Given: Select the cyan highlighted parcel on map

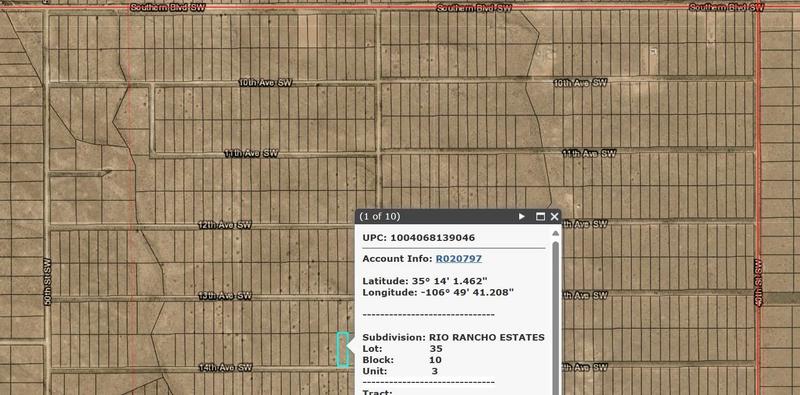Looking at the screenshot, I should click(343, 350).
